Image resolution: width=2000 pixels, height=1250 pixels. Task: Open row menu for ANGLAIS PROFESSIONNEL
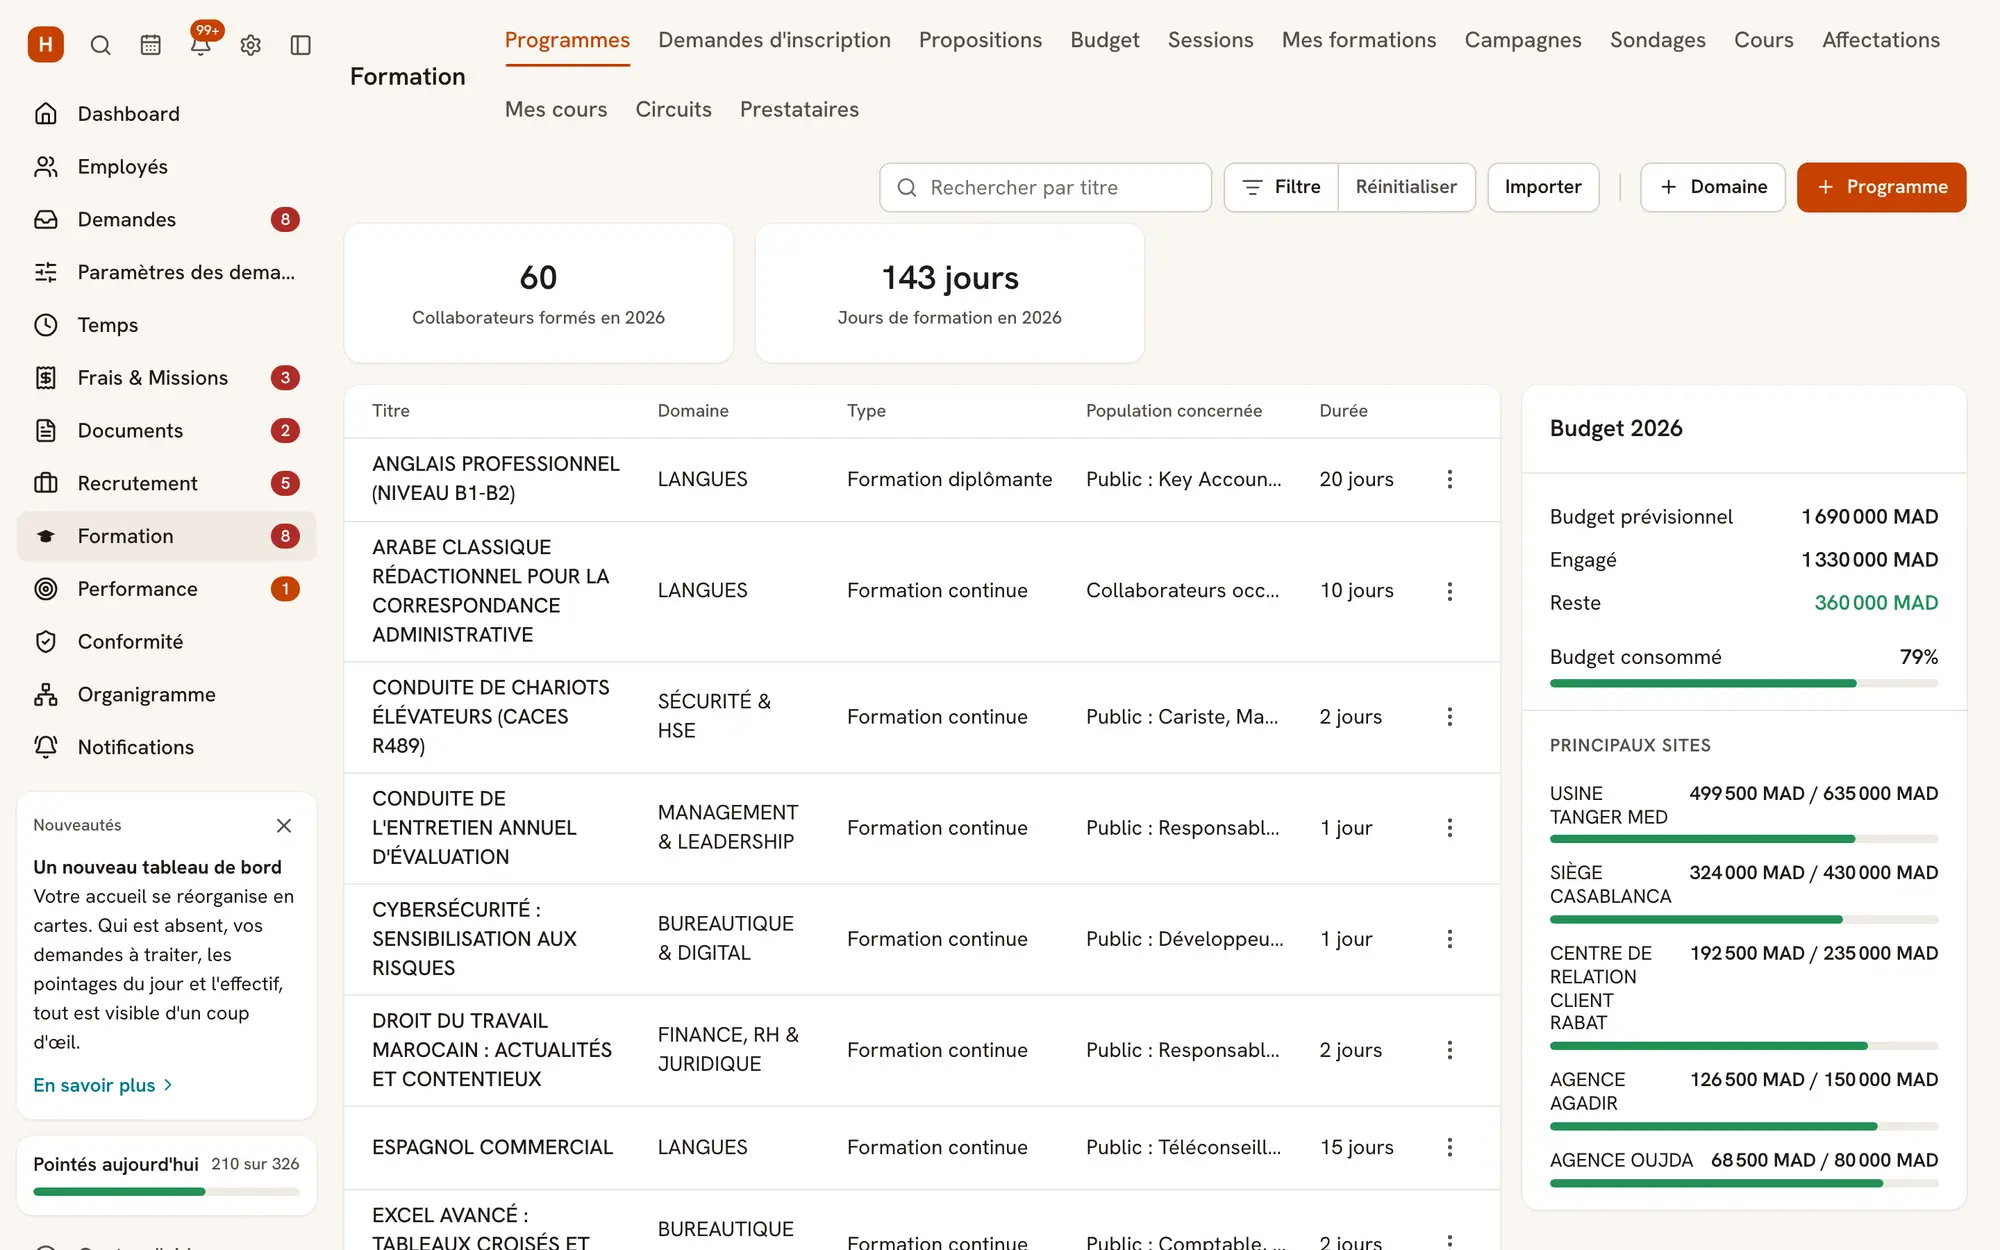pos(1449,480)
